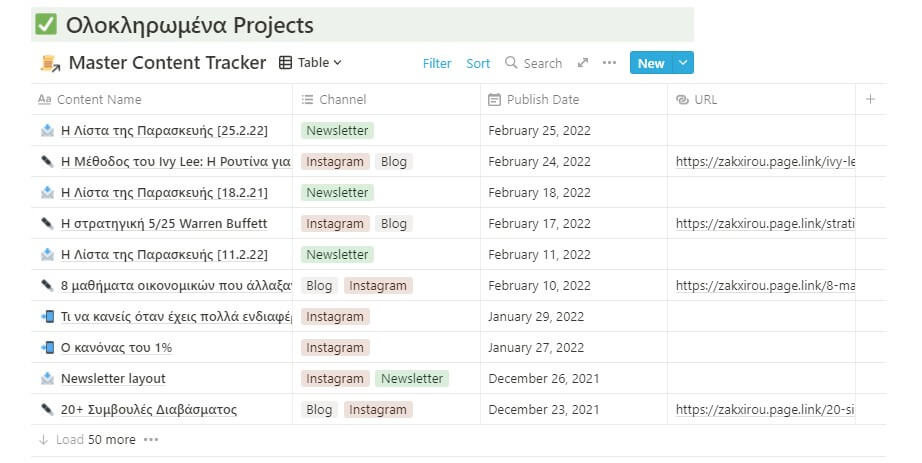Click the pen icon of Warren Buffett row

coord(47,224)
